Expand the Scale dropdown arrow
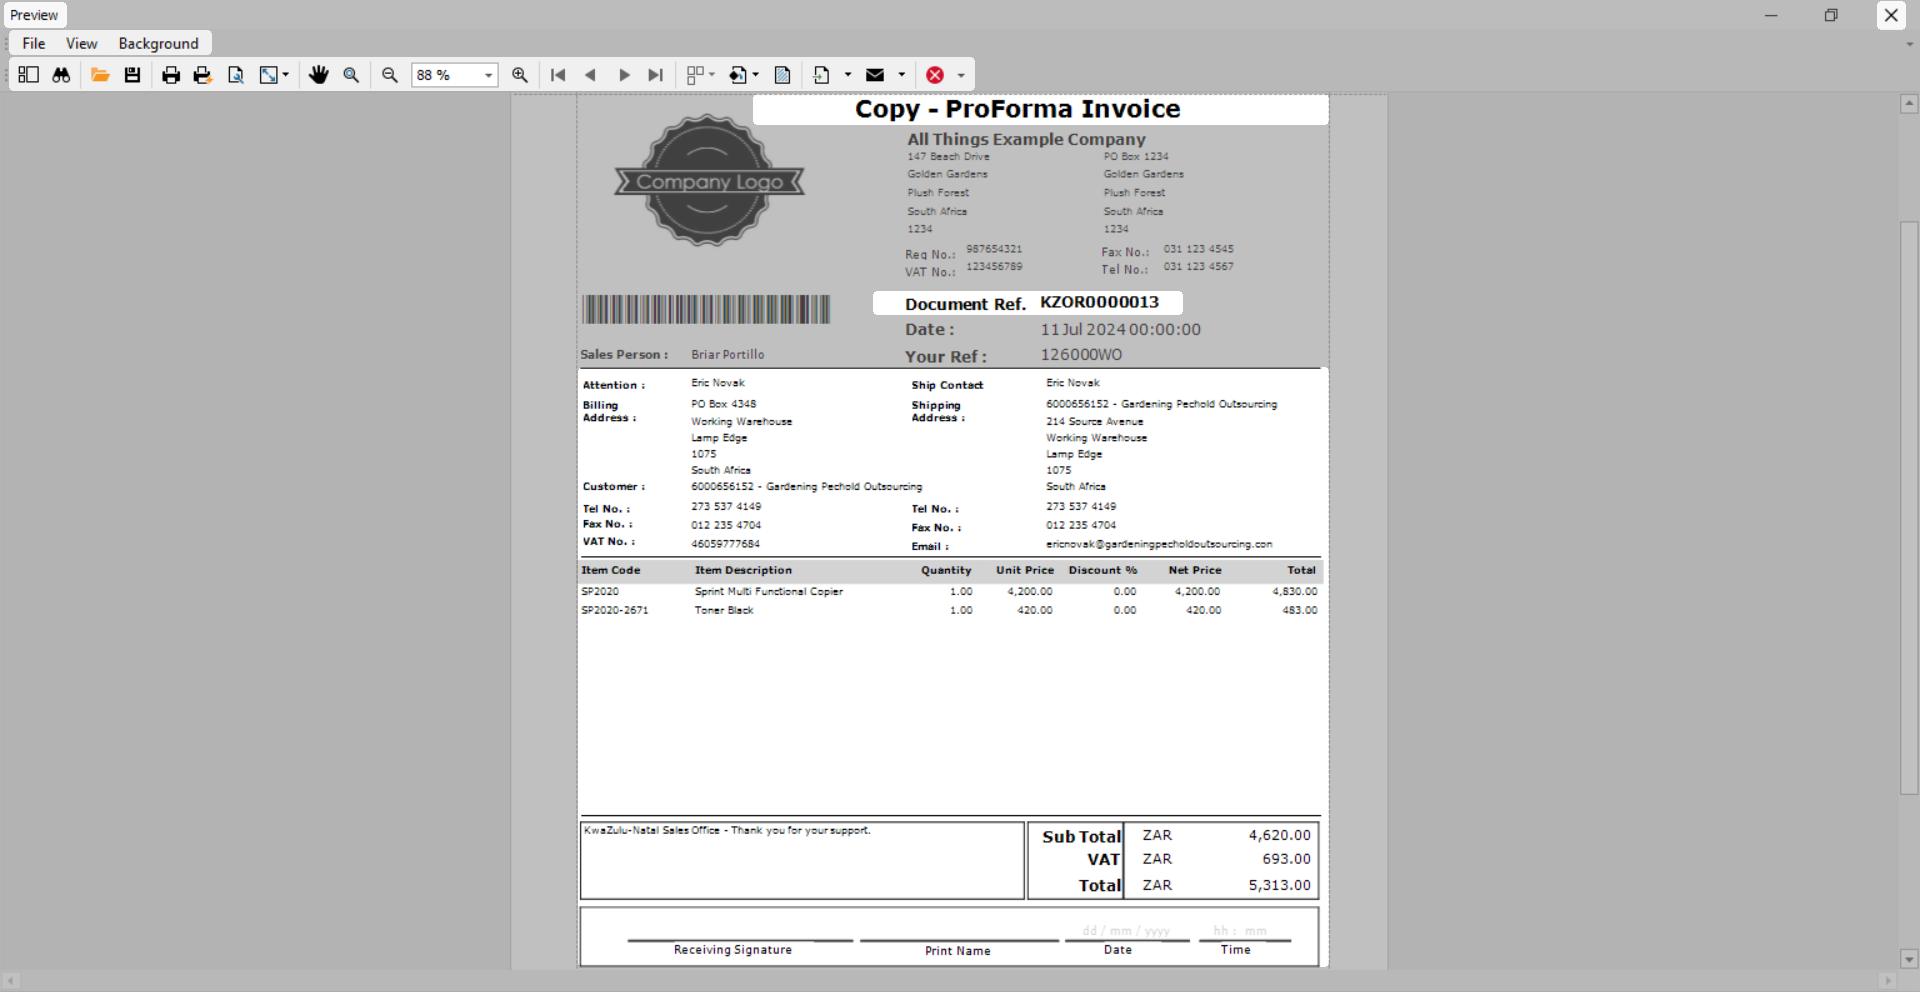 286,75
